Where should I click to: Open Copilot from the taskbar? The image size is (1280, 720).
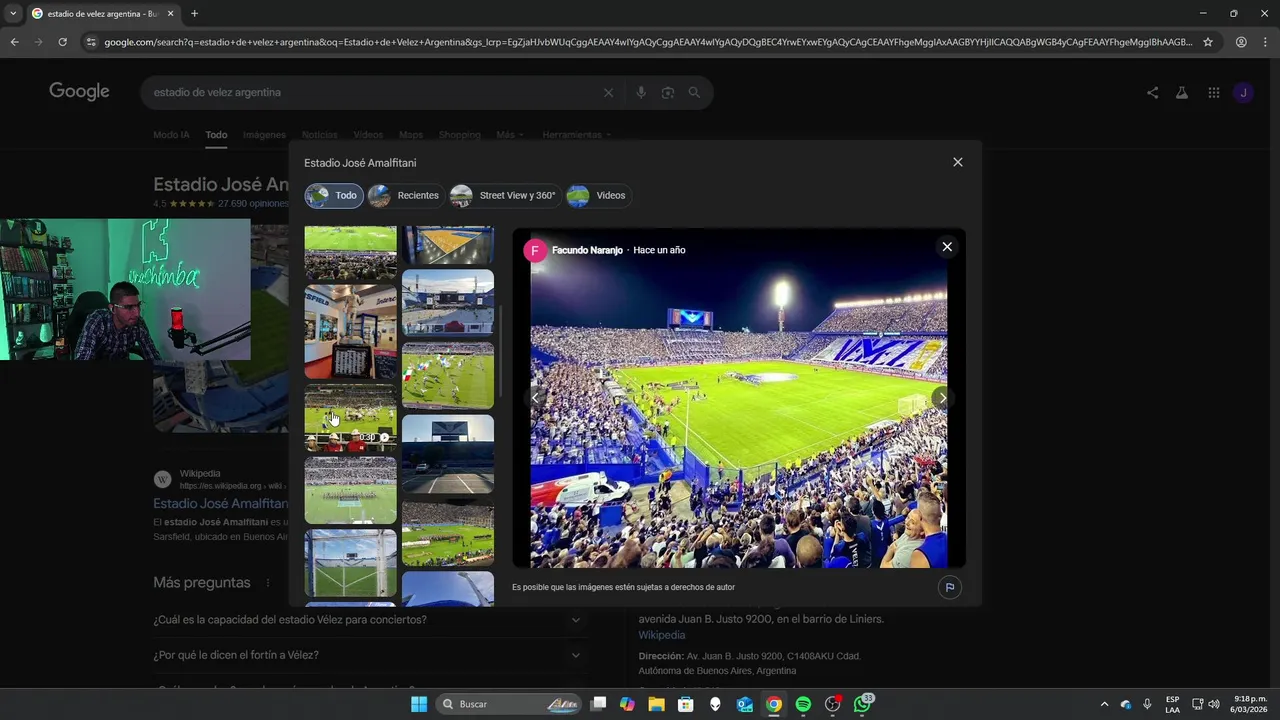627,704
